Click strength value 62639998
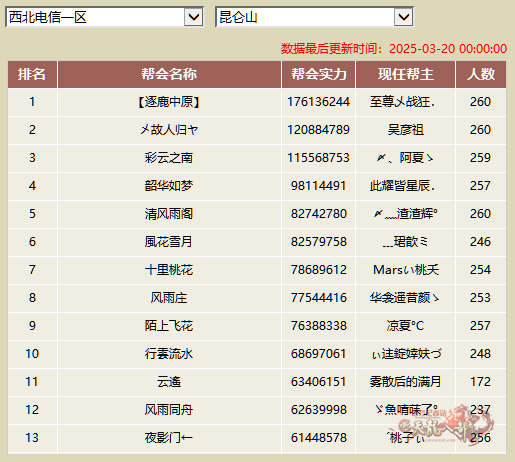 pos(319,410)
